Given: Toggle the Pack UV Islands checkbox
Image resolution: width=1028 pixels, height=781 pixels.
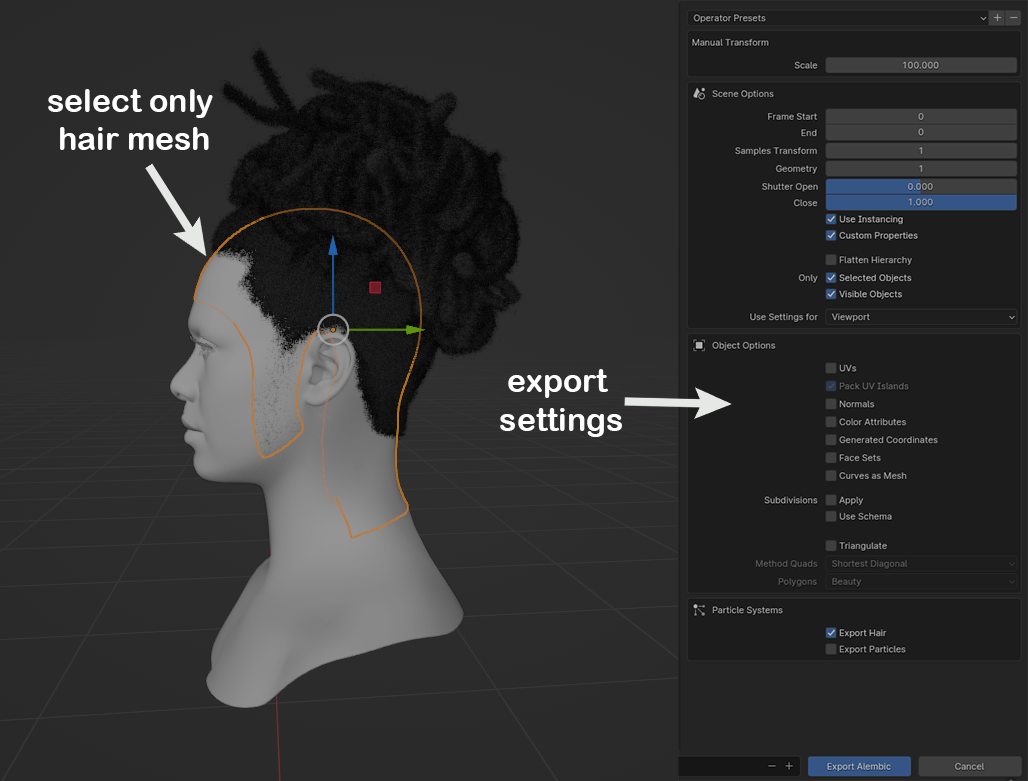Looking at the screenshot, I should coord(831,386).
